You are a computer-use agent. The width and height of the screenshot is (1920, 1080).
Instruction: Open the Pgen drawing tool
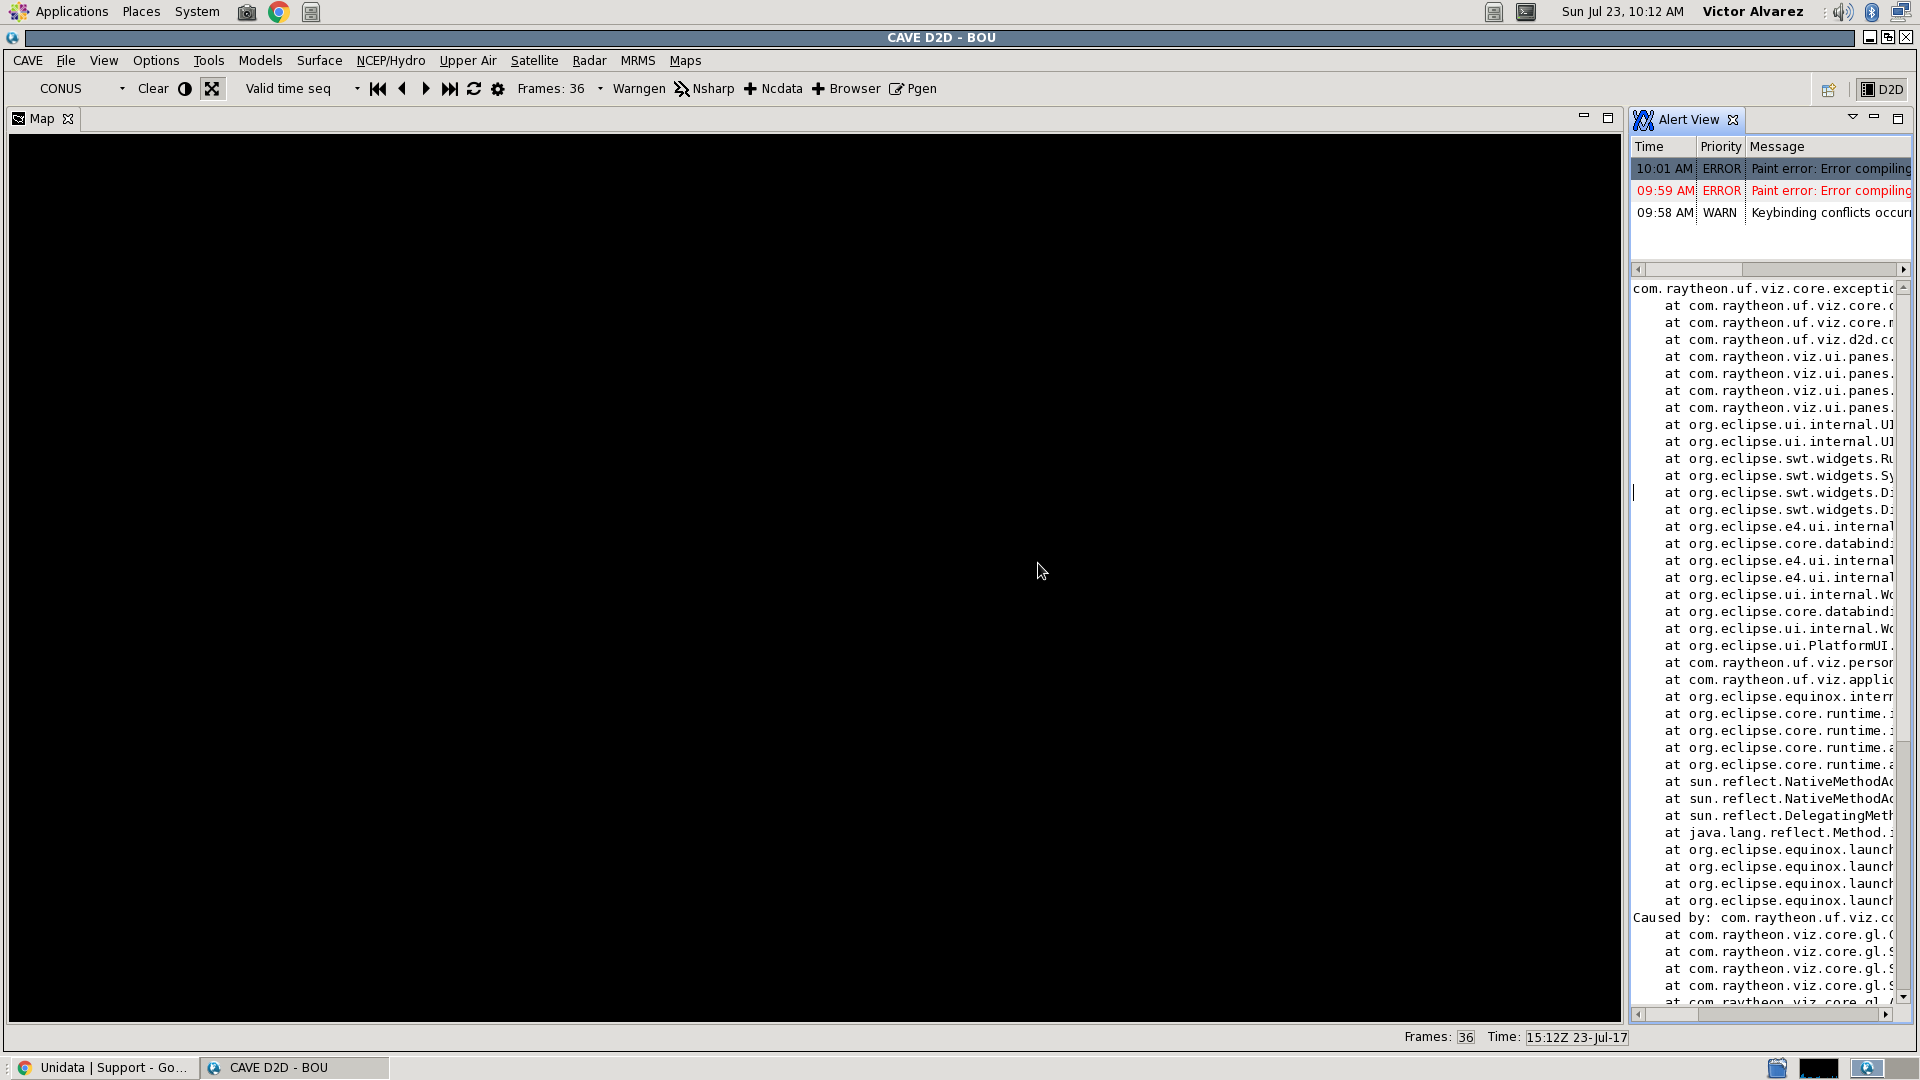click(913, 89)
